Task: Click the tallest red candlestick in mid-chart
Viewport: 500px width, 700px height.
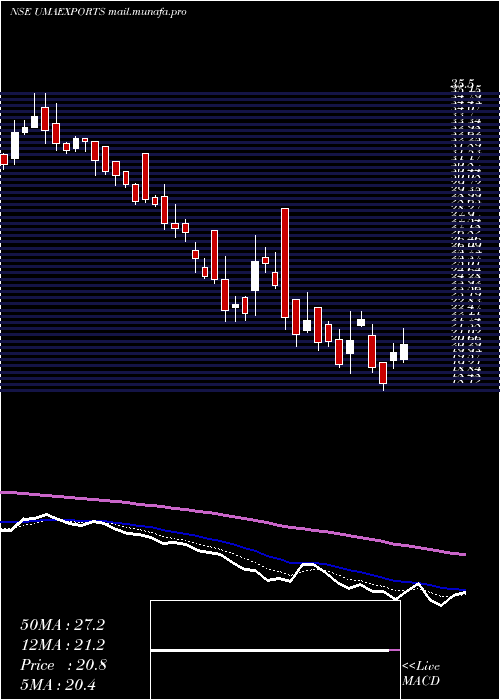Action: [285, 263]
